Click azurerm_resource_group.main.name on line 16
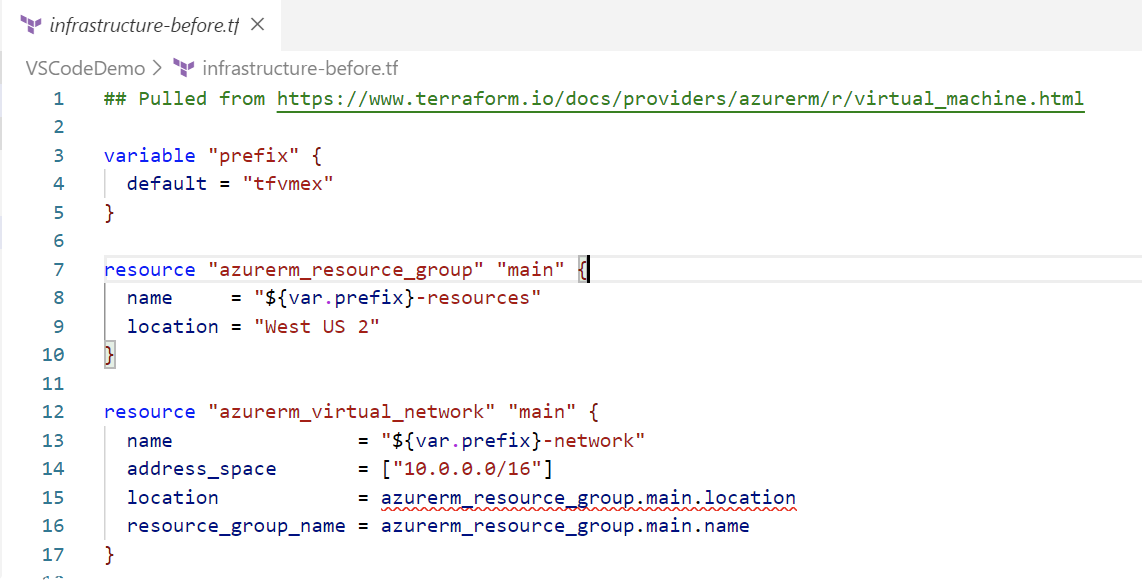Viewport: 1142px width, 581px height. click(x=565, y=526)
